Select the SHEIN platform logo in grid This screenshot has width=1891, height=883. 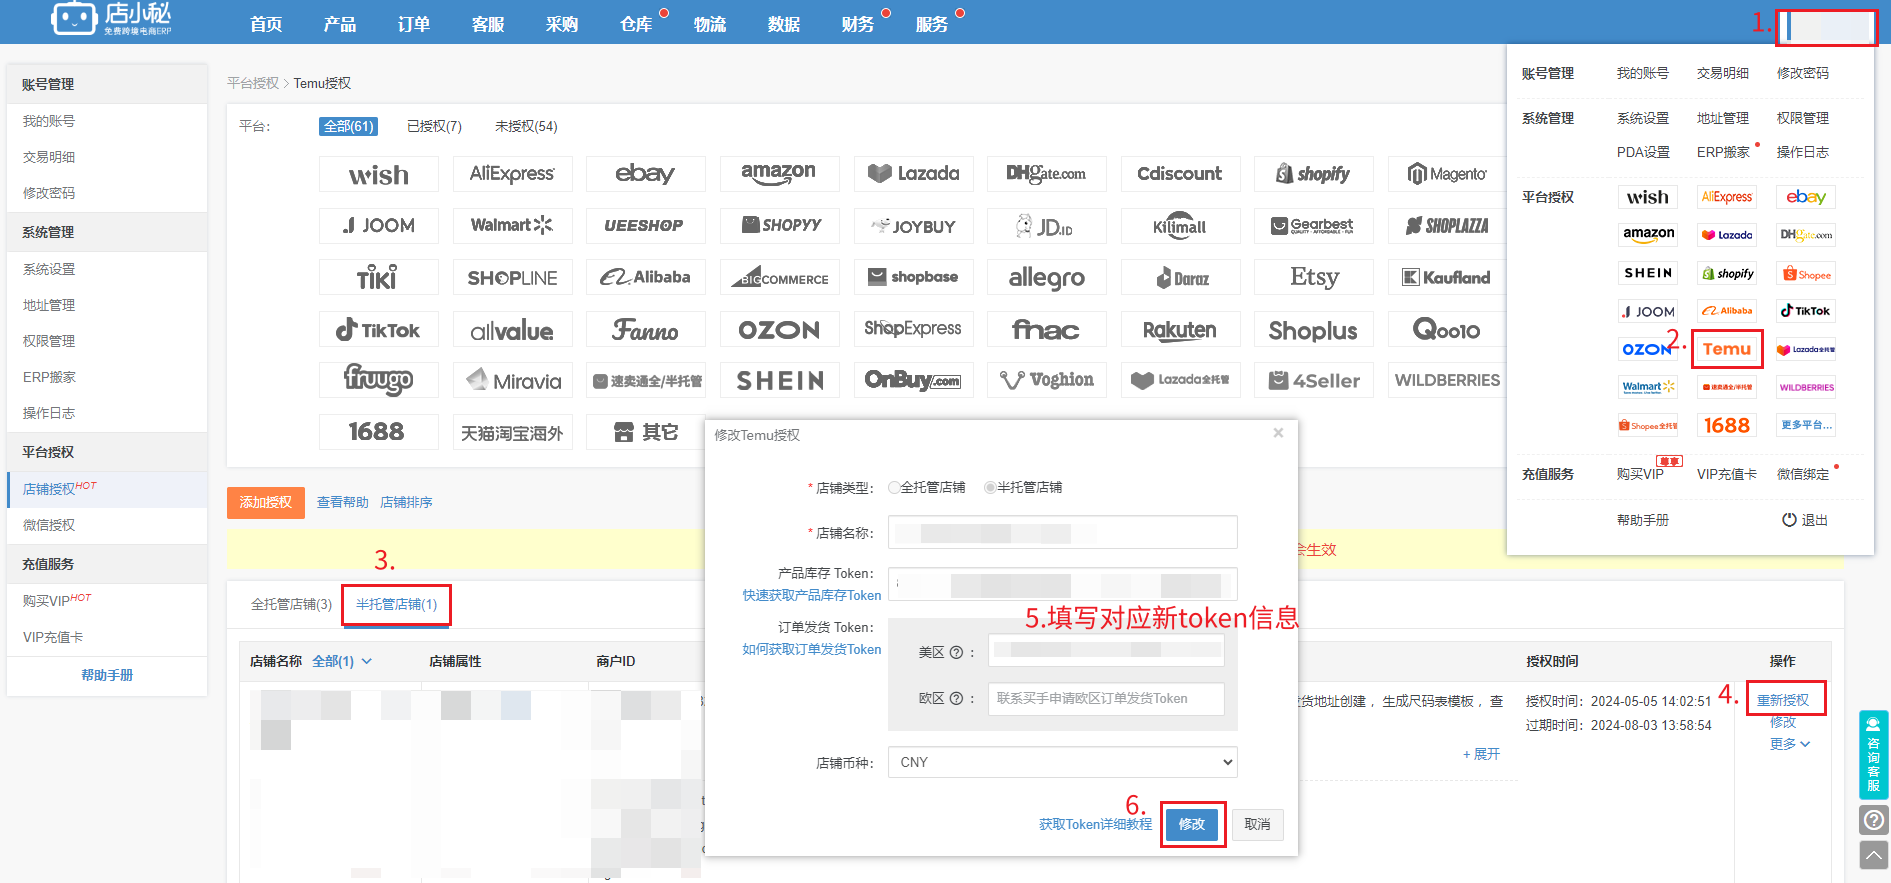point(779,381)
